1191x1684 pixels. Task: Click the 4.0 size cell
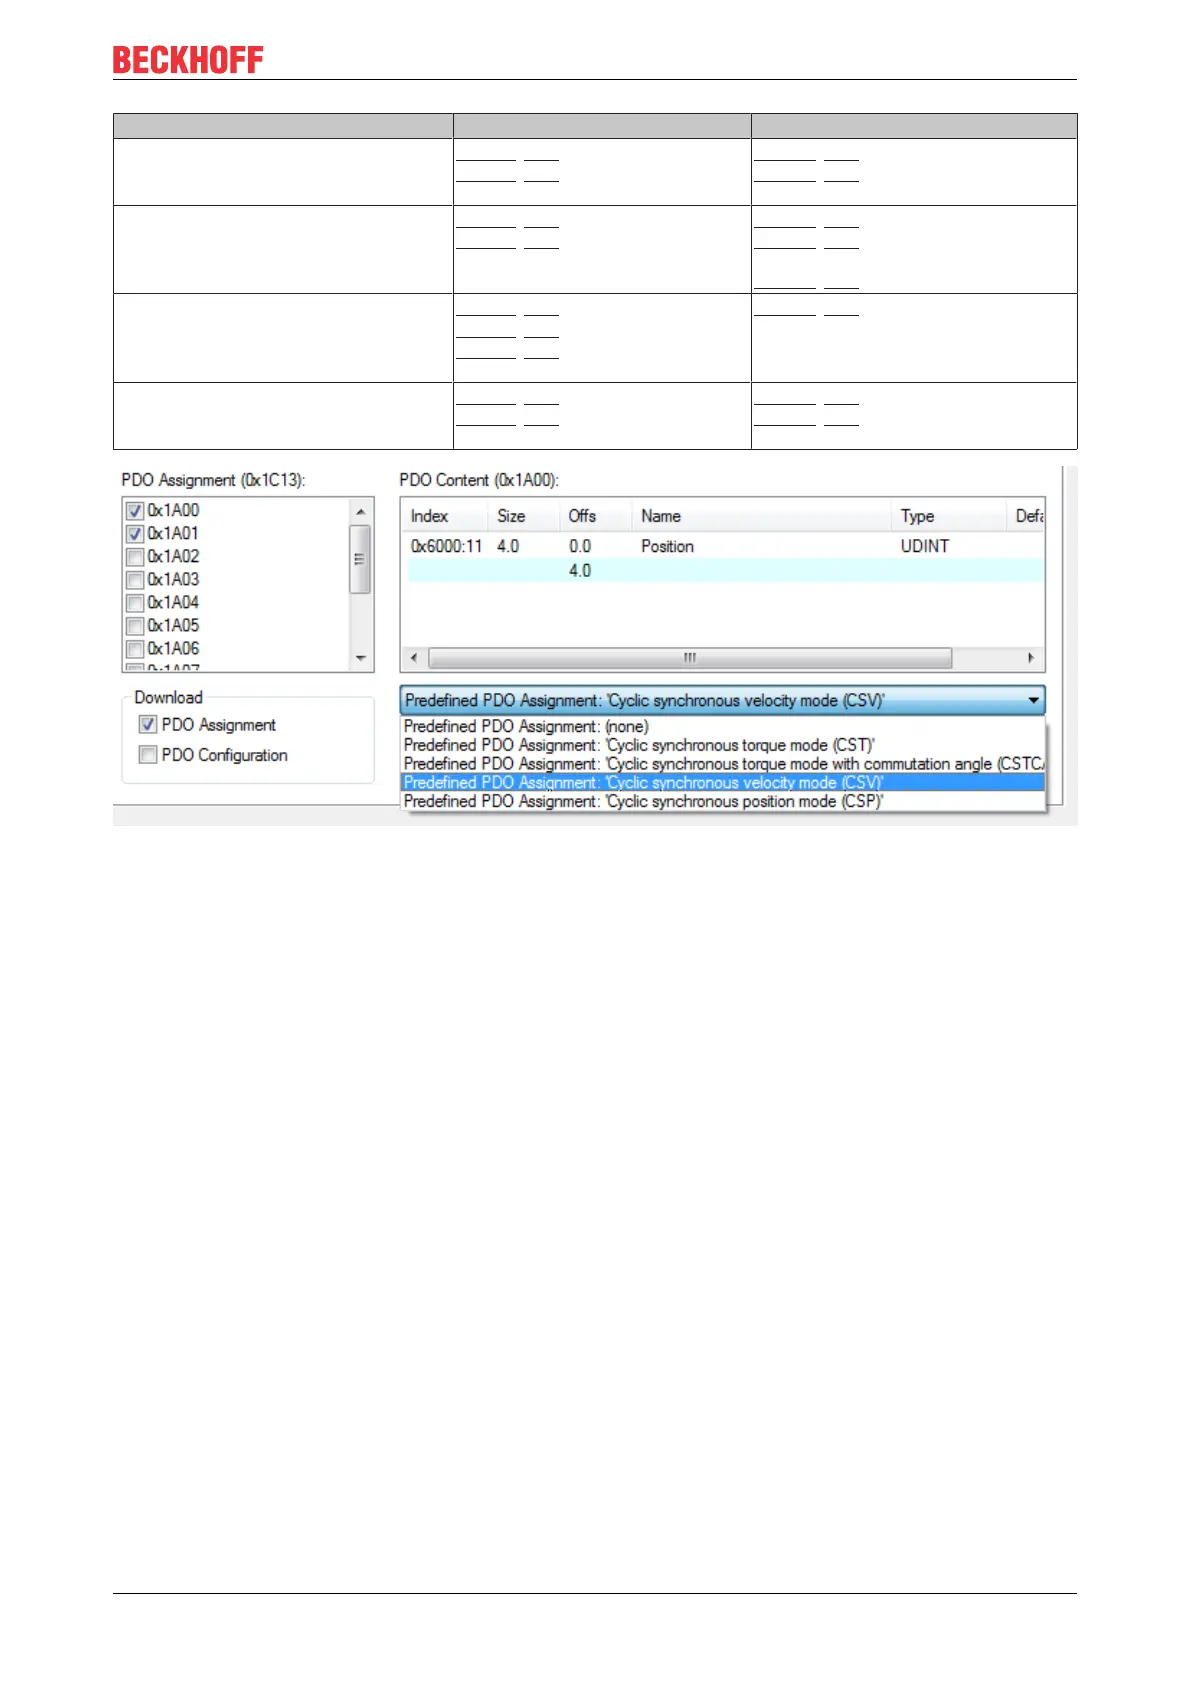508,546
